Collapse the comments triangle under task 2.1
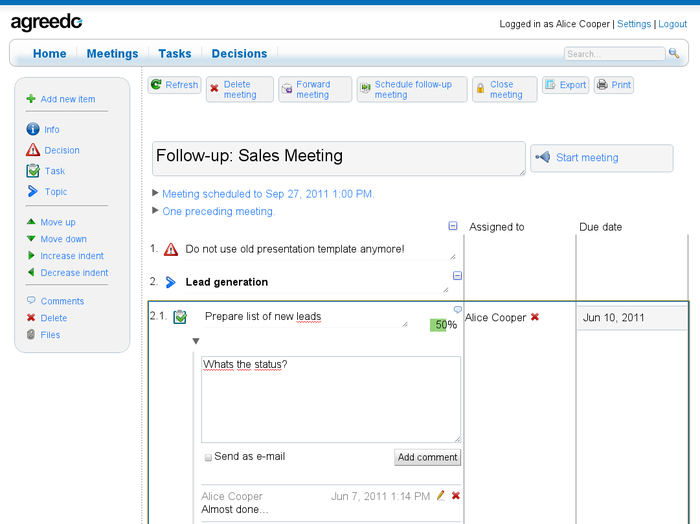 [x=197, y=342]
